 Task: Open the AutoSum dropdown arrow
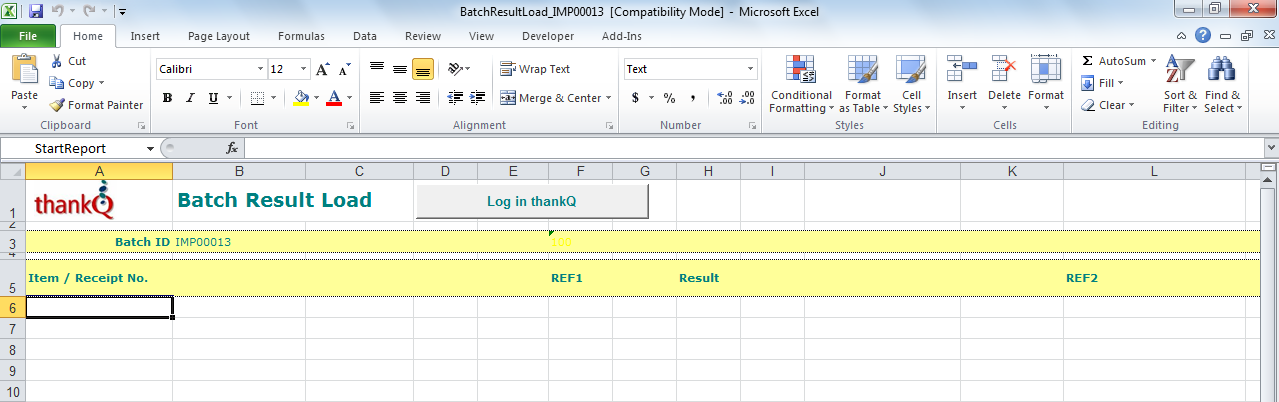pos(1153,61)
